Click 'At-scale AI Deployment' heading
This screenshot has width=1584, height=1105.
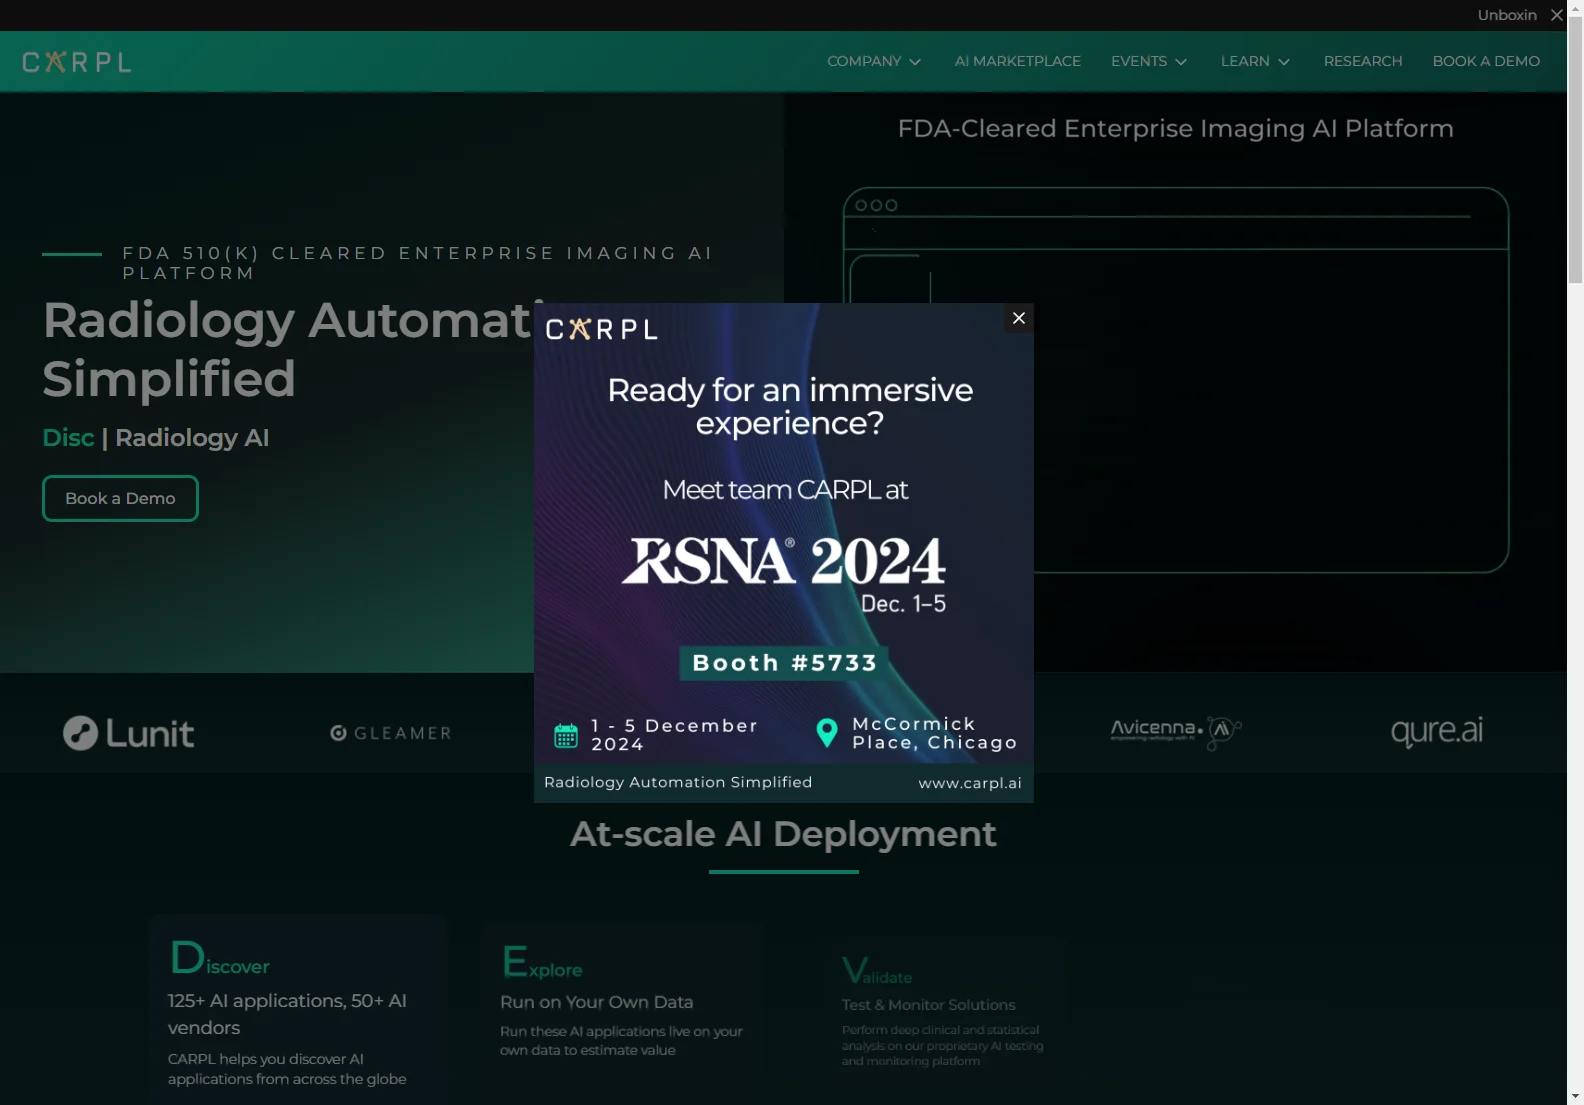pyautogui.click(x=783, y=834)
